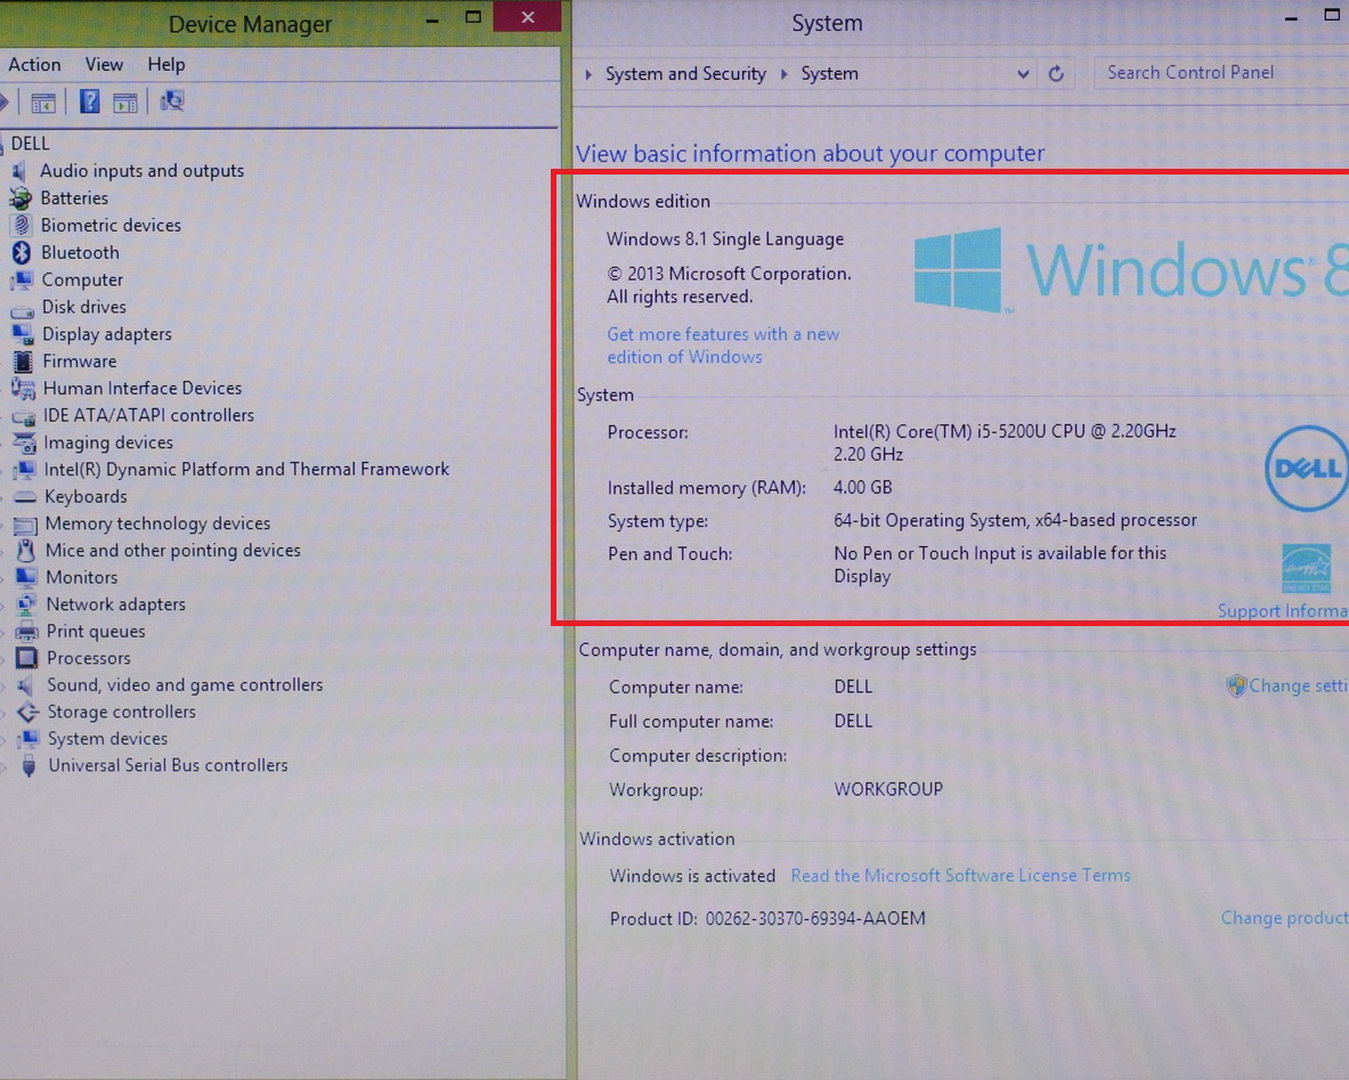Click the Scan for hardware changes toolbar icon

click(x=172, y=101)
